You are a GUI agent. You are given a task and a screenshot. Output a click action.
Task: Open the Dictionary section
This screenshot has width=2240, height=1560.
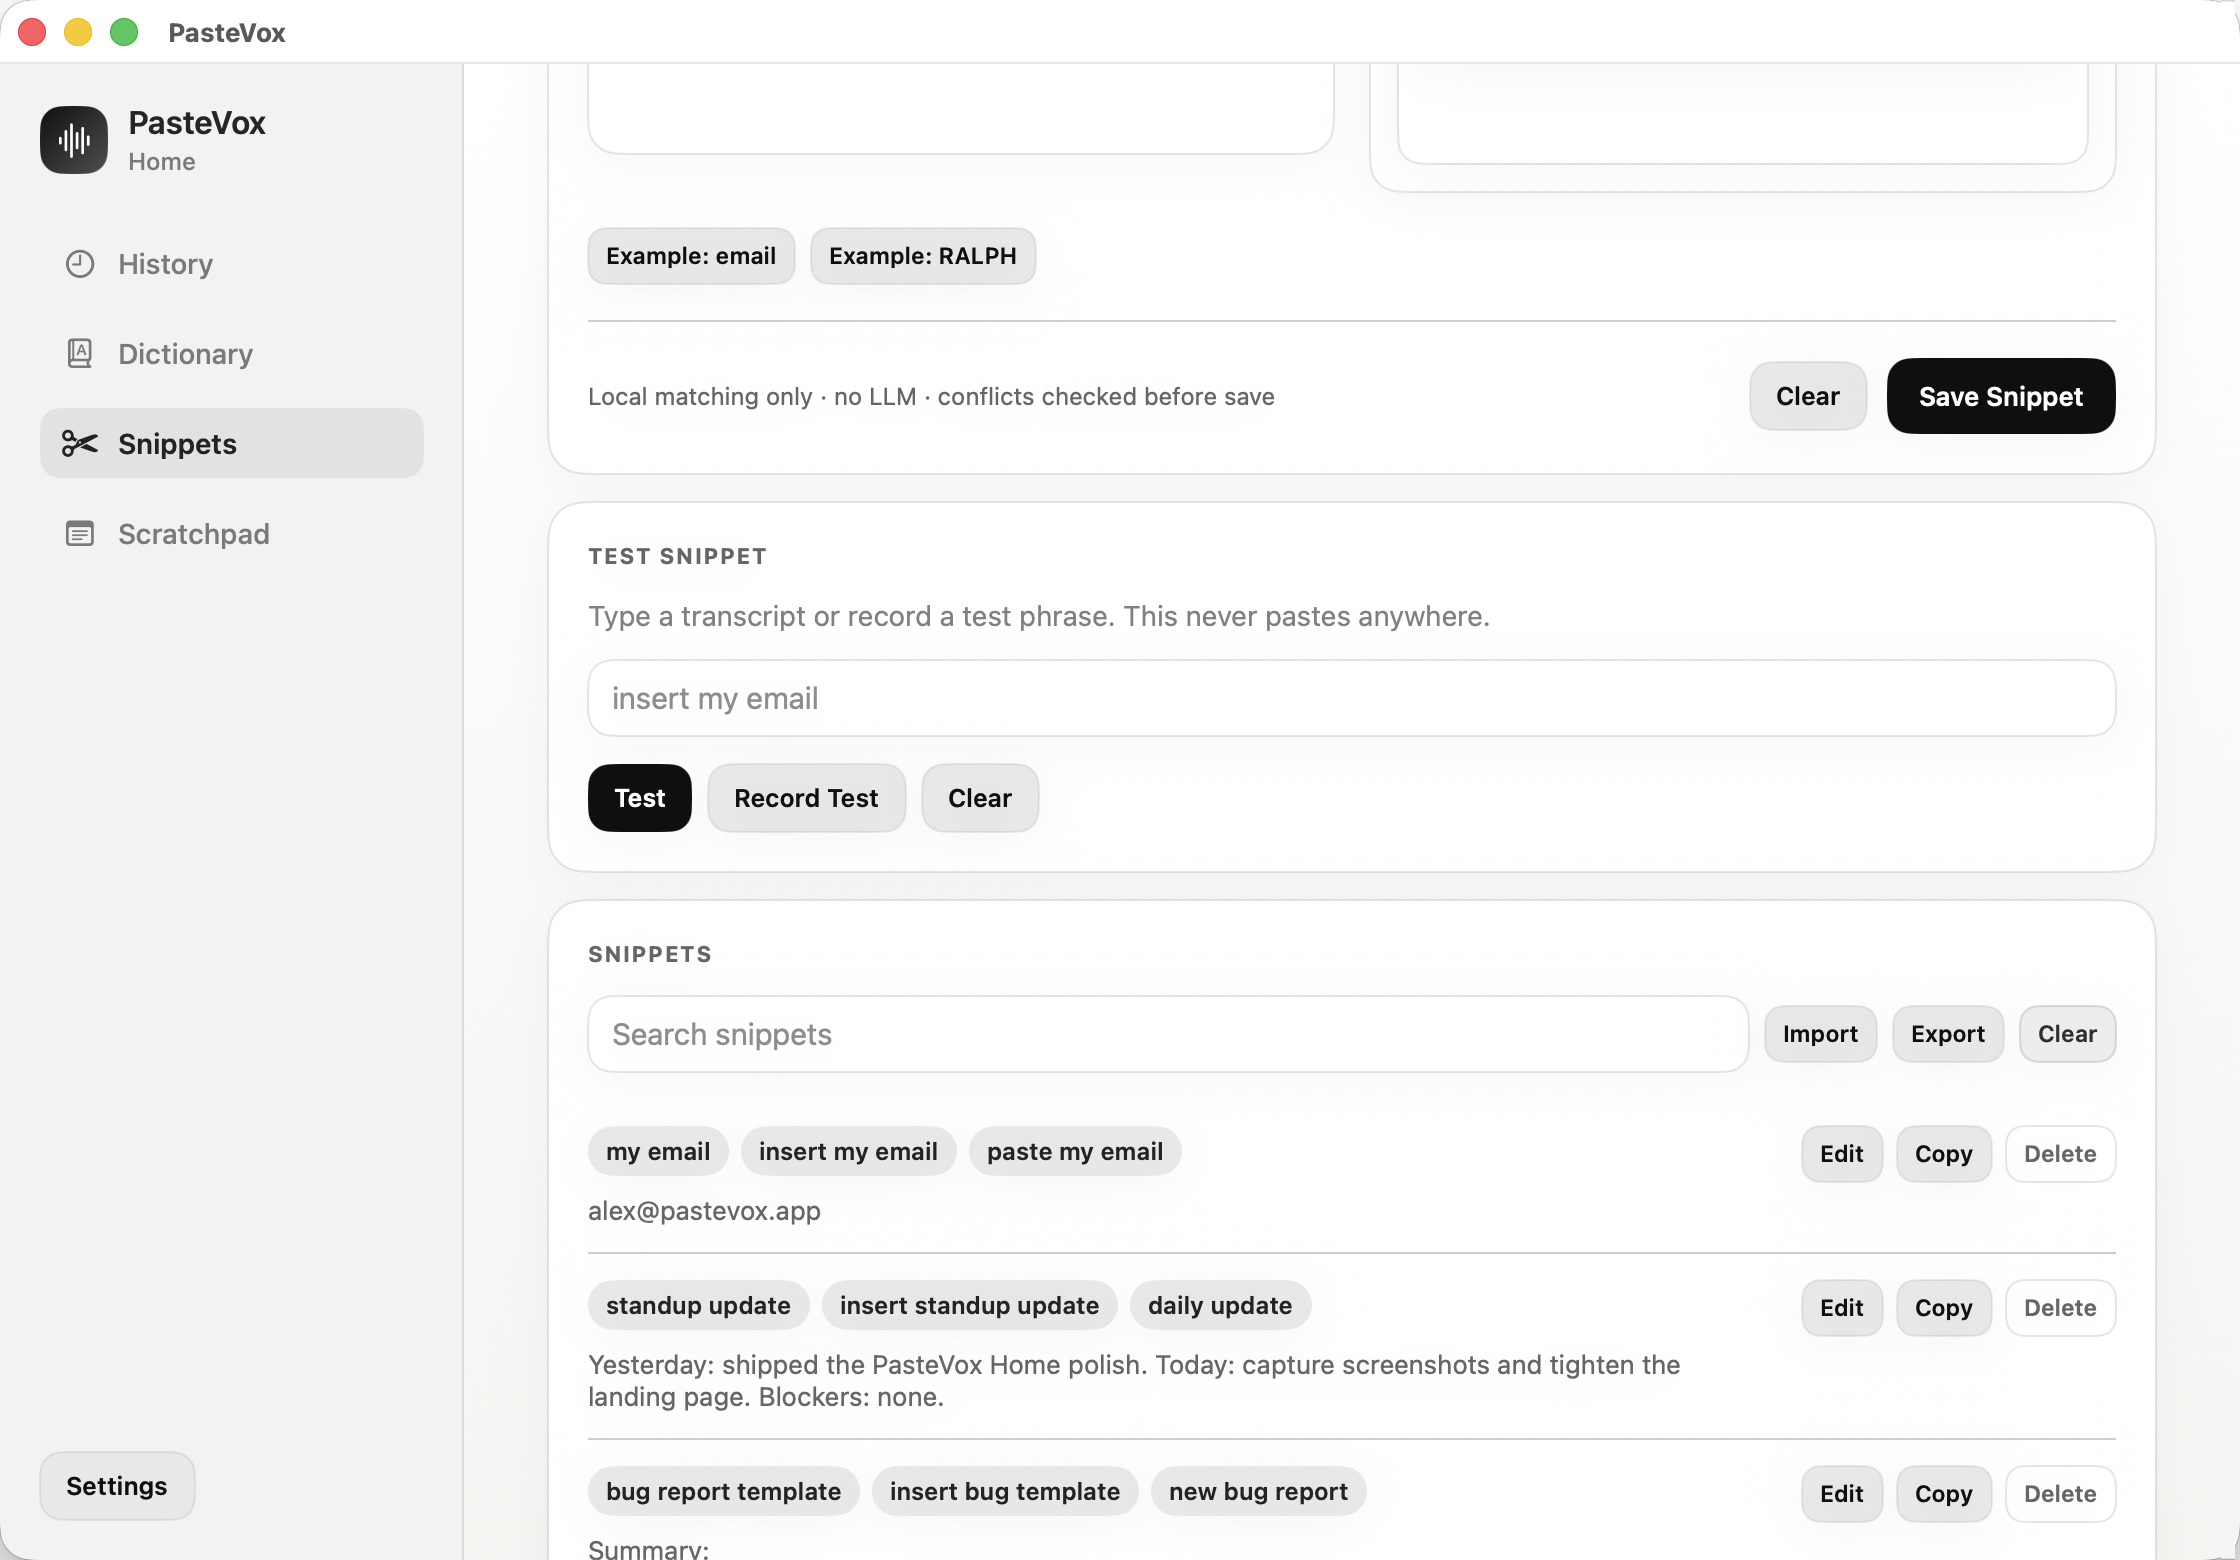232,354
